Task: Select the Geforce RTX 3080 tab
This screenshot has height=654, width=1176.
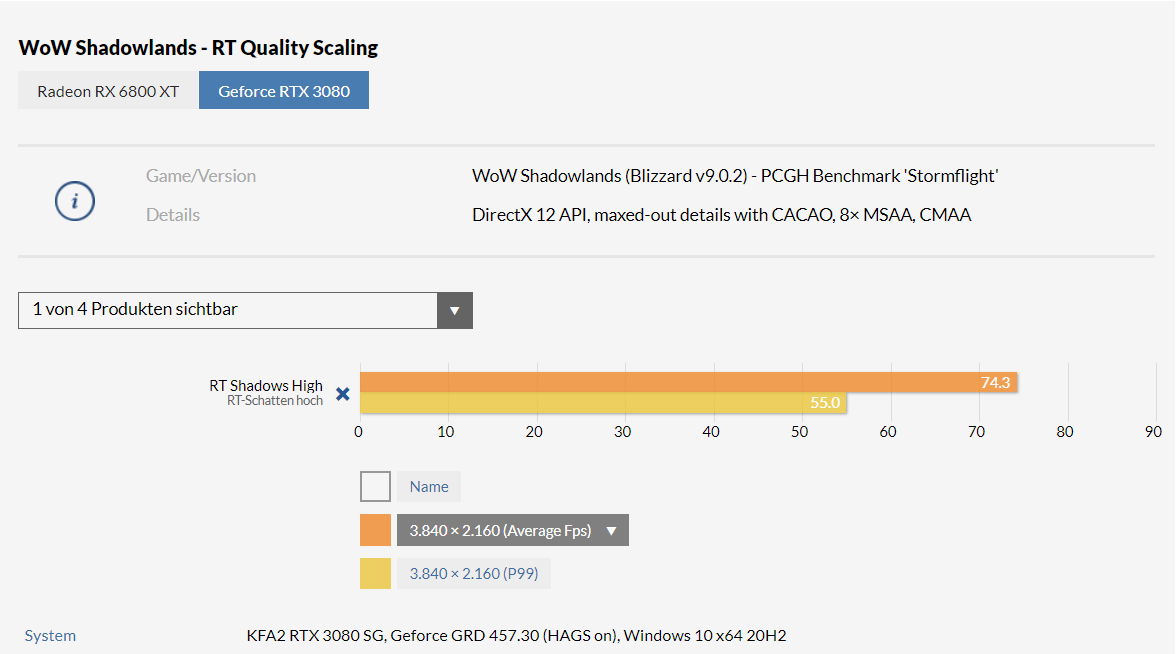Action: coord(284,91)
